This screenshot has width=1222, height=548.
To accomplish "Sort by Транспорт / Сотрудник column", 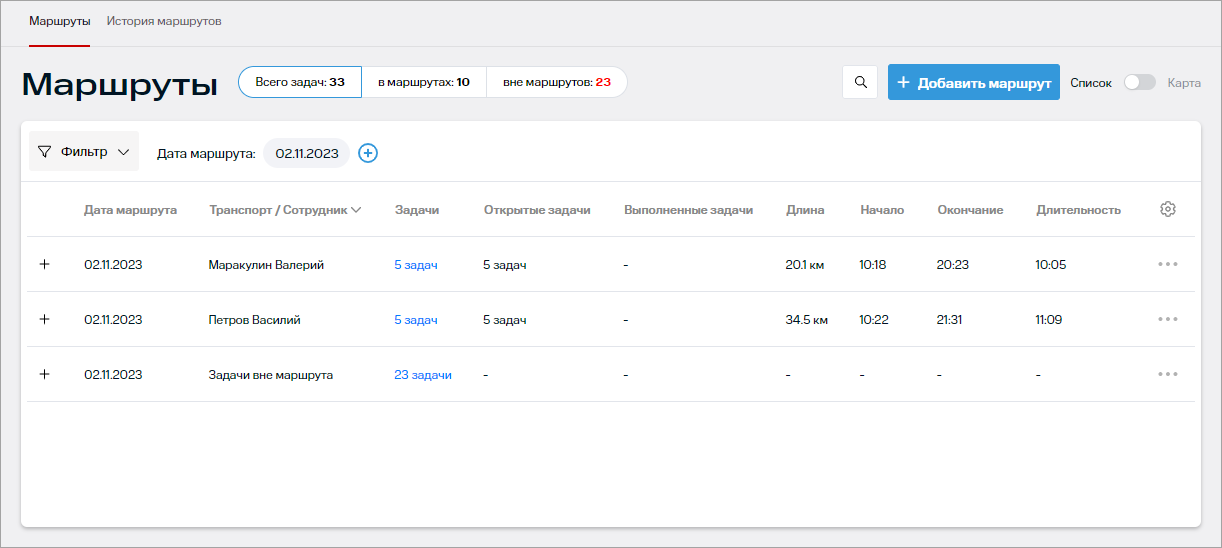I will click(x=284, y=210).
